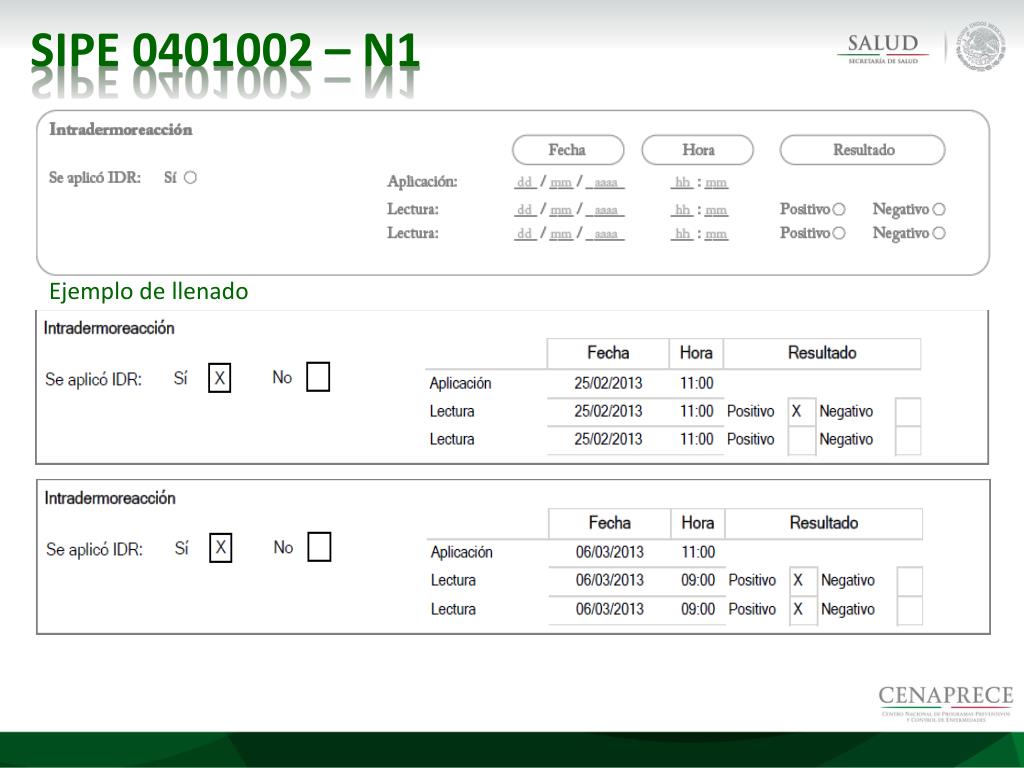Click 'Intradermoreacción' heading in the blank form
The height and width of the screenshot is (768, 1024).
tap(121, 129)
